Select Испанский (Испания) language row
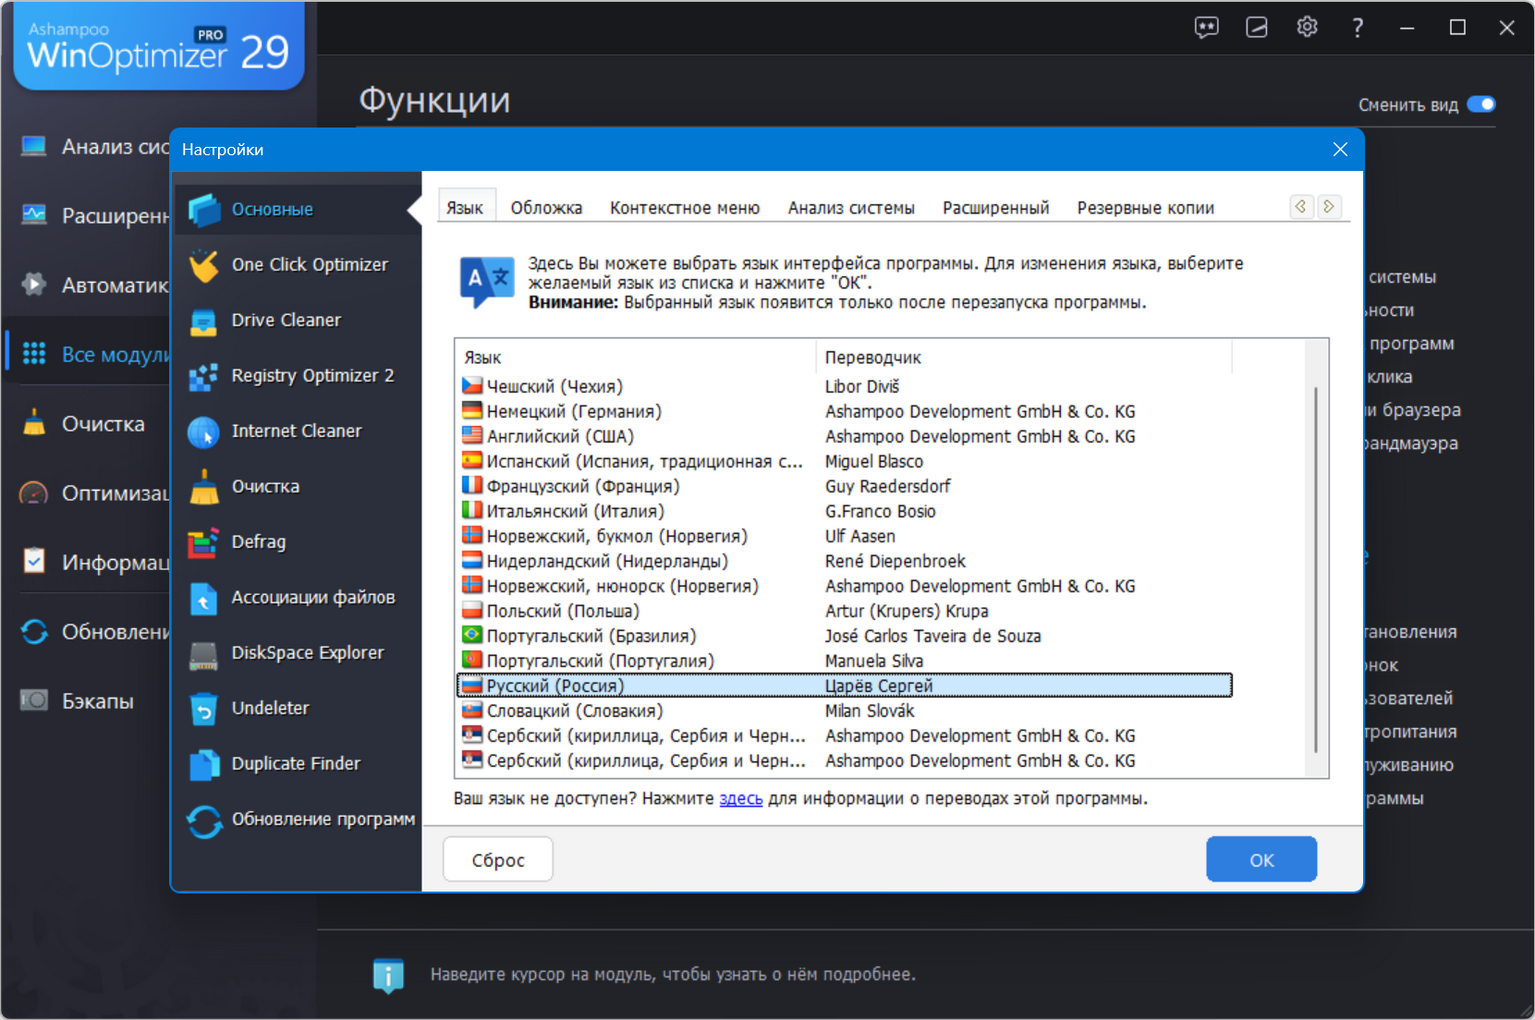The width and height of the screenshot is (1535, 1020). [x=844, y=462]
